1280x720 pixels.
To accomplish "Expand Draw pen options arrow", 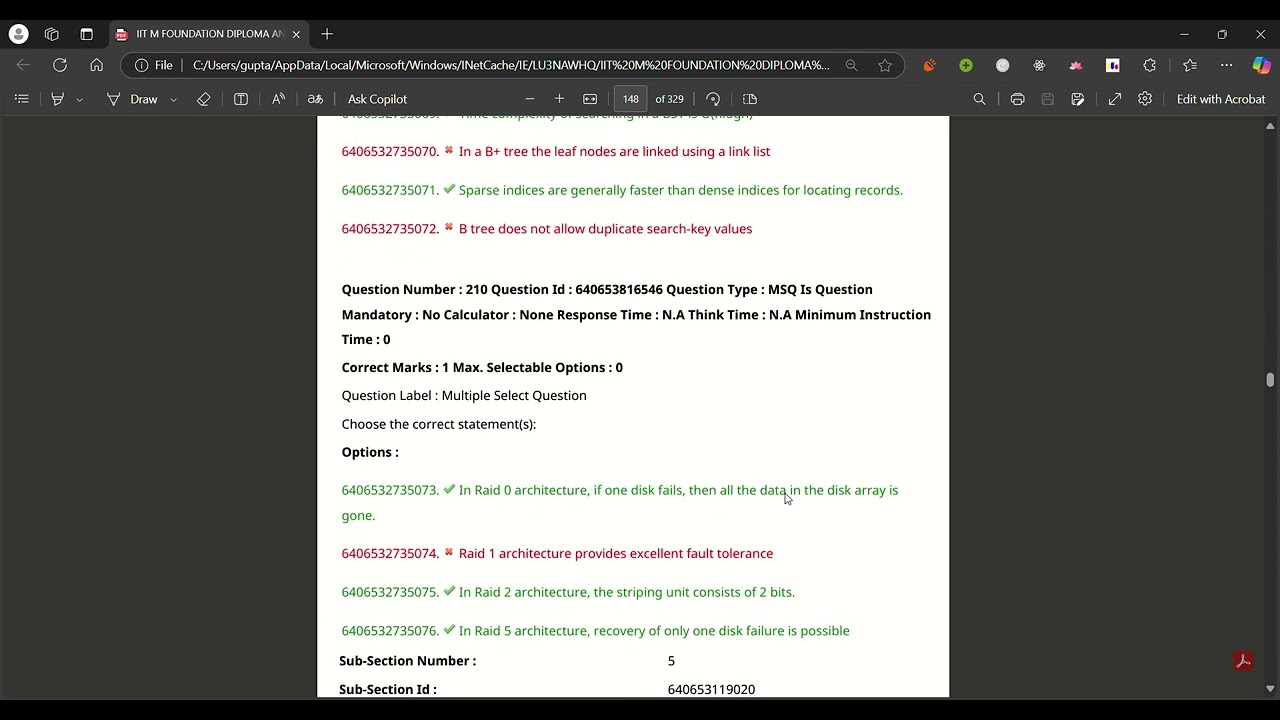I will point(173,99).
